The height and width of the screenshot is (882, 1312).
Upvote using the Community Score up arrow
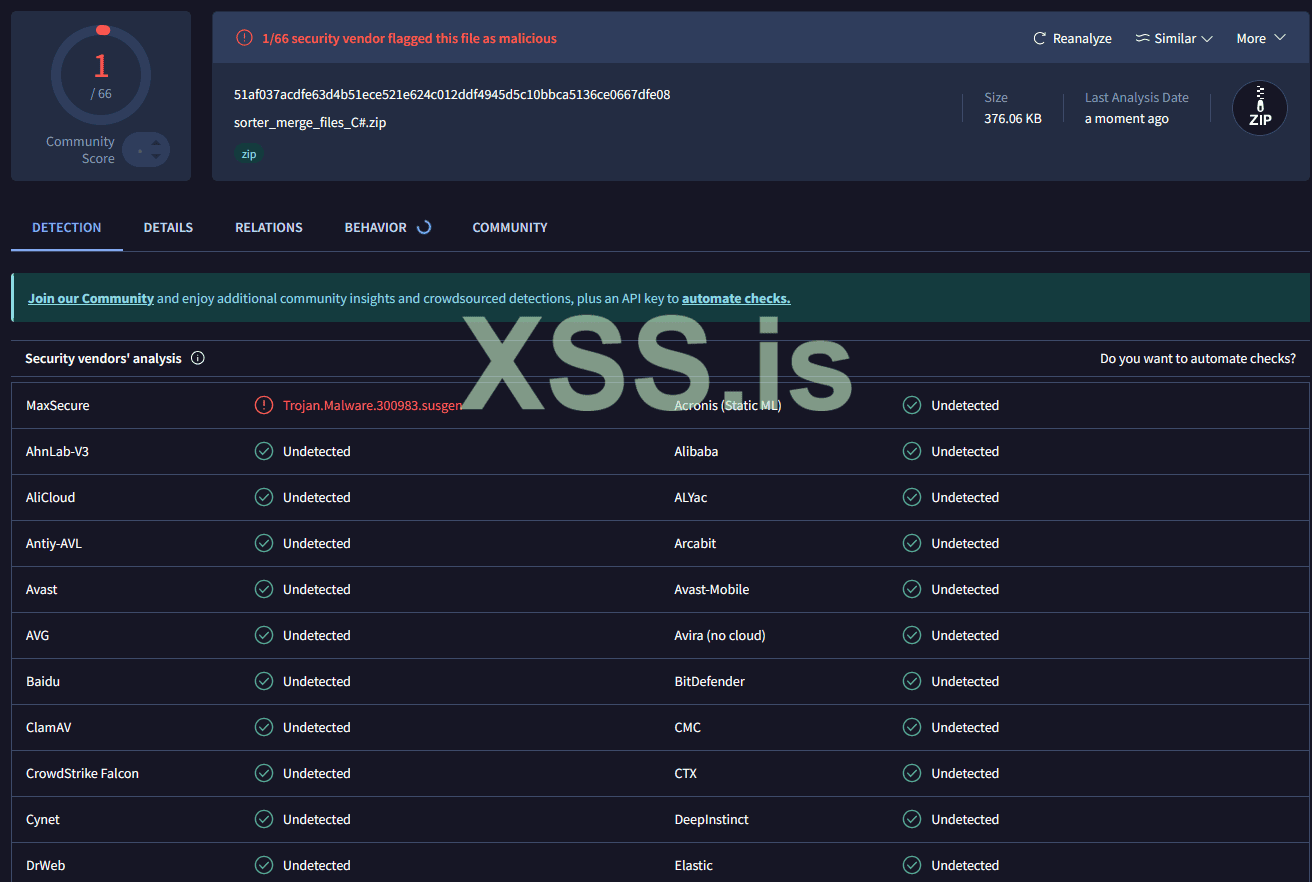(x=155, y=142)
